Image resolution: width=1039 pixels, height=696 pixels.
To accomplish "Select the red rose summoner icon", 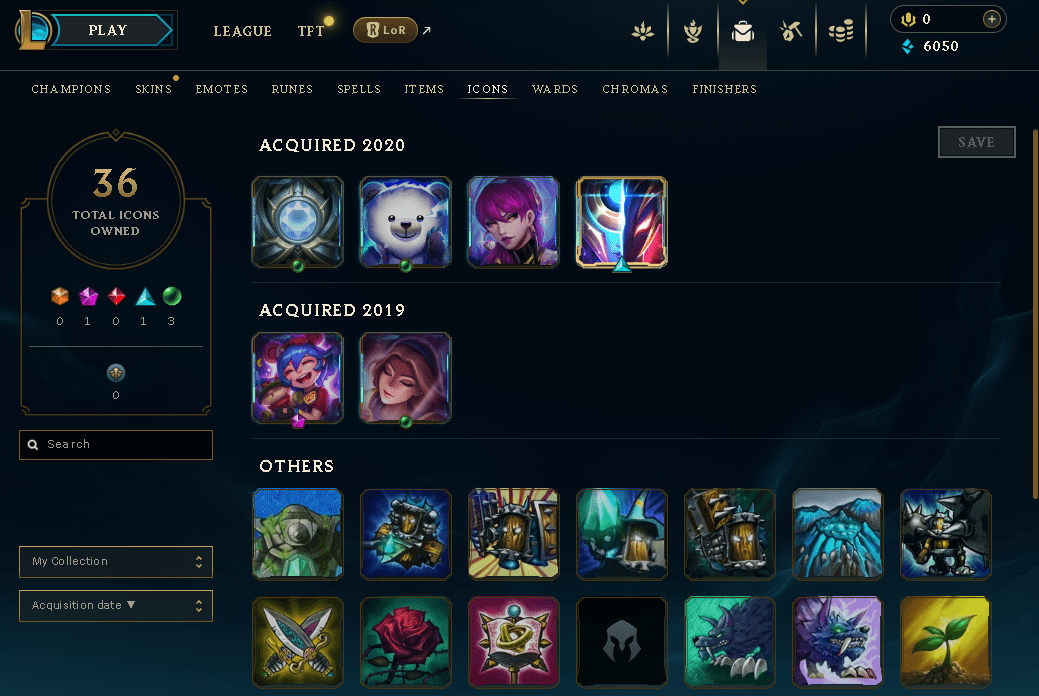I will (406, 642).
